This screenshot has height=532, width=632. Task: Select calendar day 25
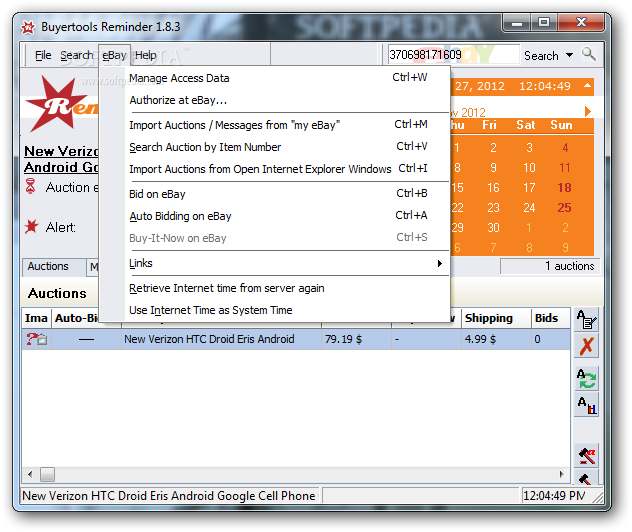564,208
